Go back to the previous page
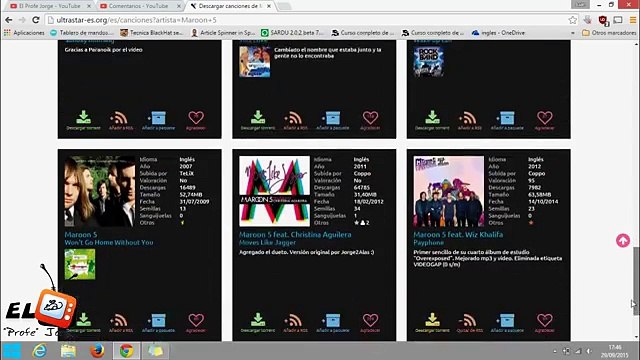The height and width of the screenshot is (360, 640). (9, 20)
